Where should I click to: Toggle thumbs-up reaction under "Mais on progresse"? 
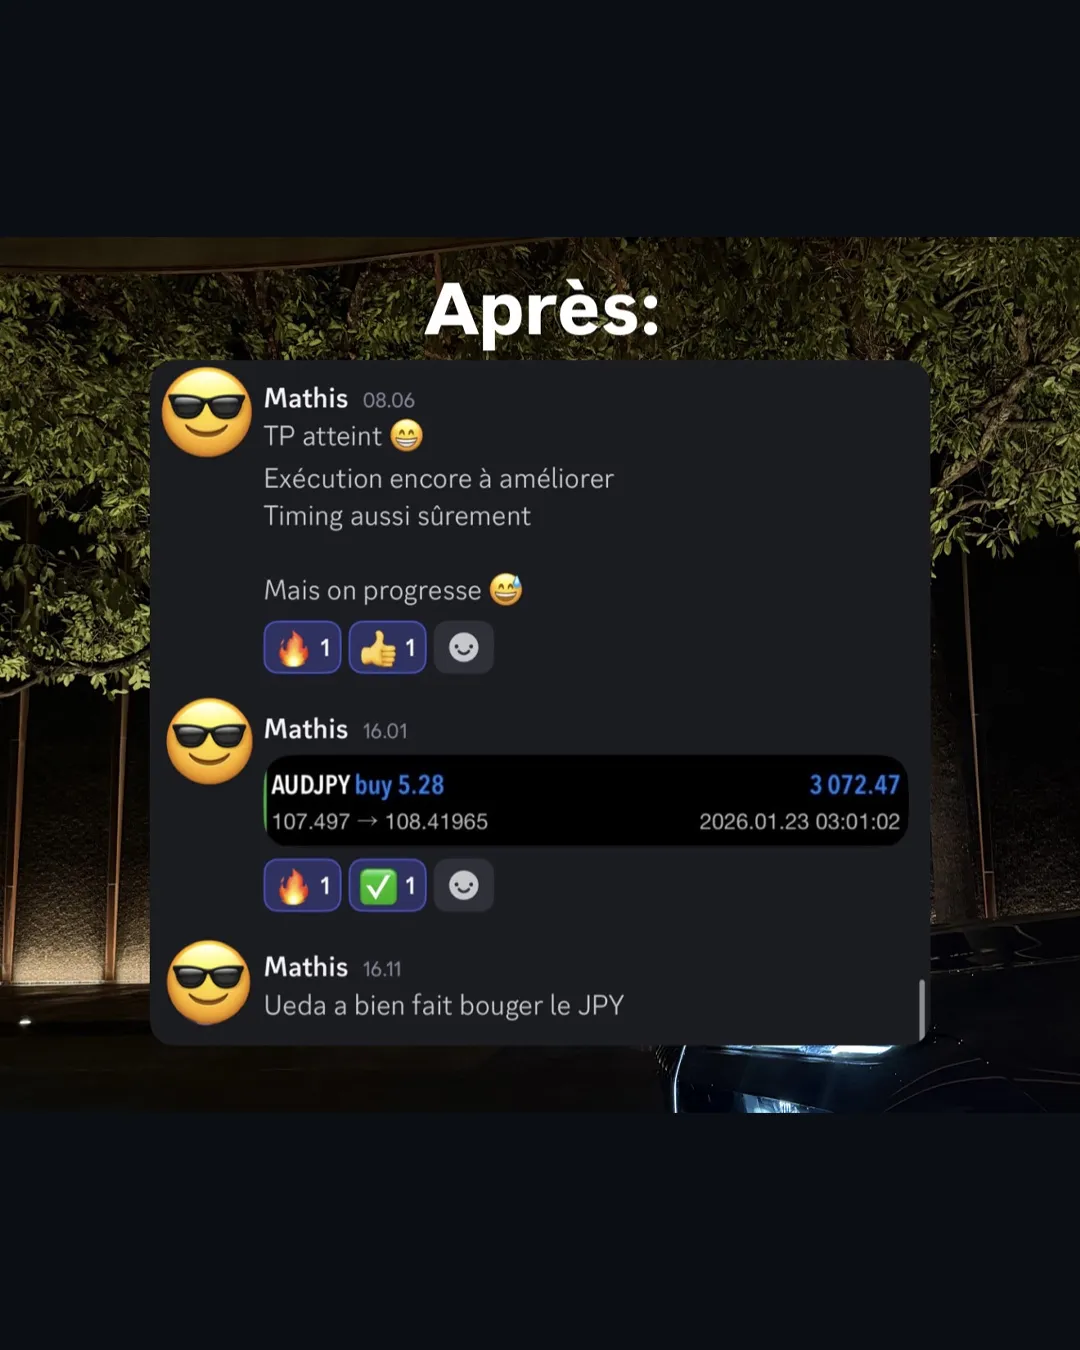click(x=388, y=648)
